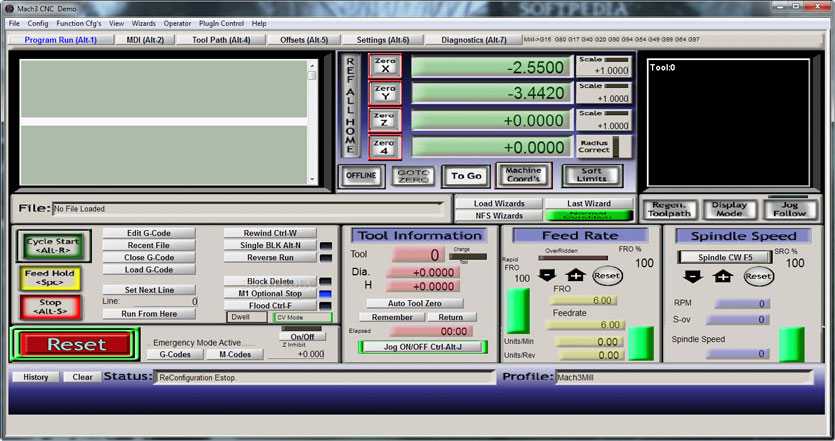This screenshot has height=441, width=835.
Task: Click the Zero X axis button
Action: [x=385, y=66]
